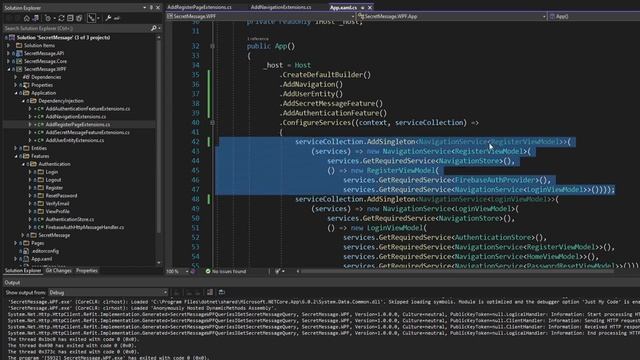This screenshot has height=360, width=640.
Task: Close the Solution Explorer panel
Action: pos(158,7)
